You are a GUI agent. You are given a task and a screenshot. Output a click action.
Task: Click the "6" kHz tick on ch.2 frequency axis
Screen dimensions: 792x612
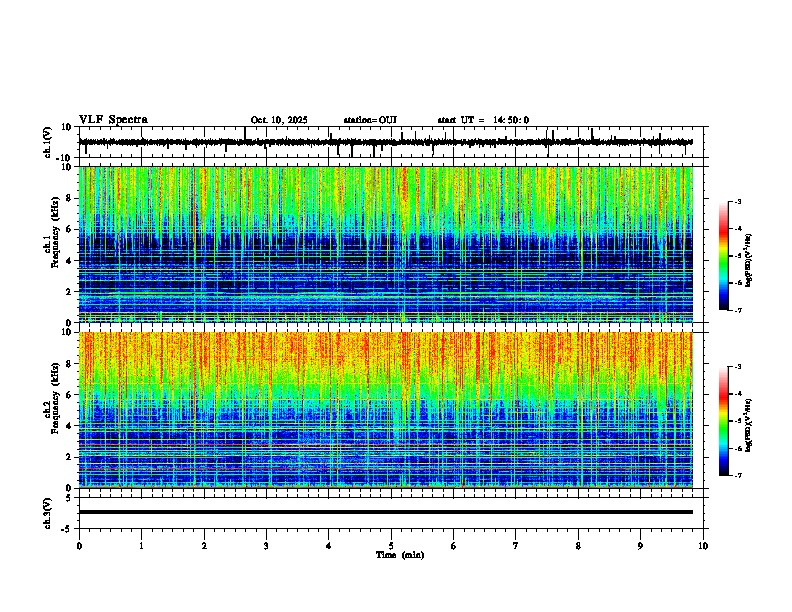pyautogui.click(x=70, y=395)
